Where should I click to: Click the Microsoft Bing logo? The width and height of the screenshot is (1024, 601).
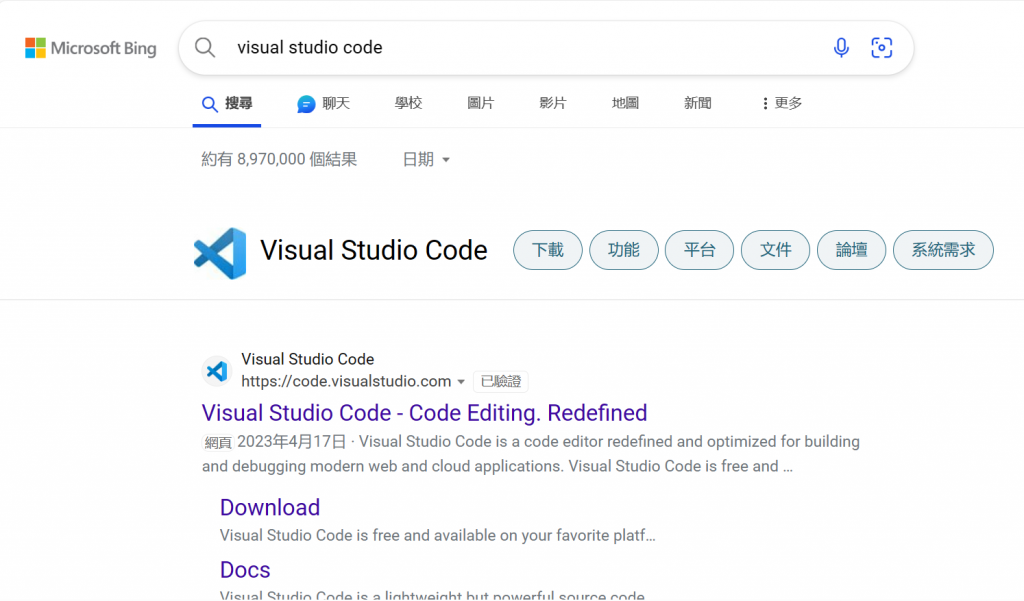(91, 48)
